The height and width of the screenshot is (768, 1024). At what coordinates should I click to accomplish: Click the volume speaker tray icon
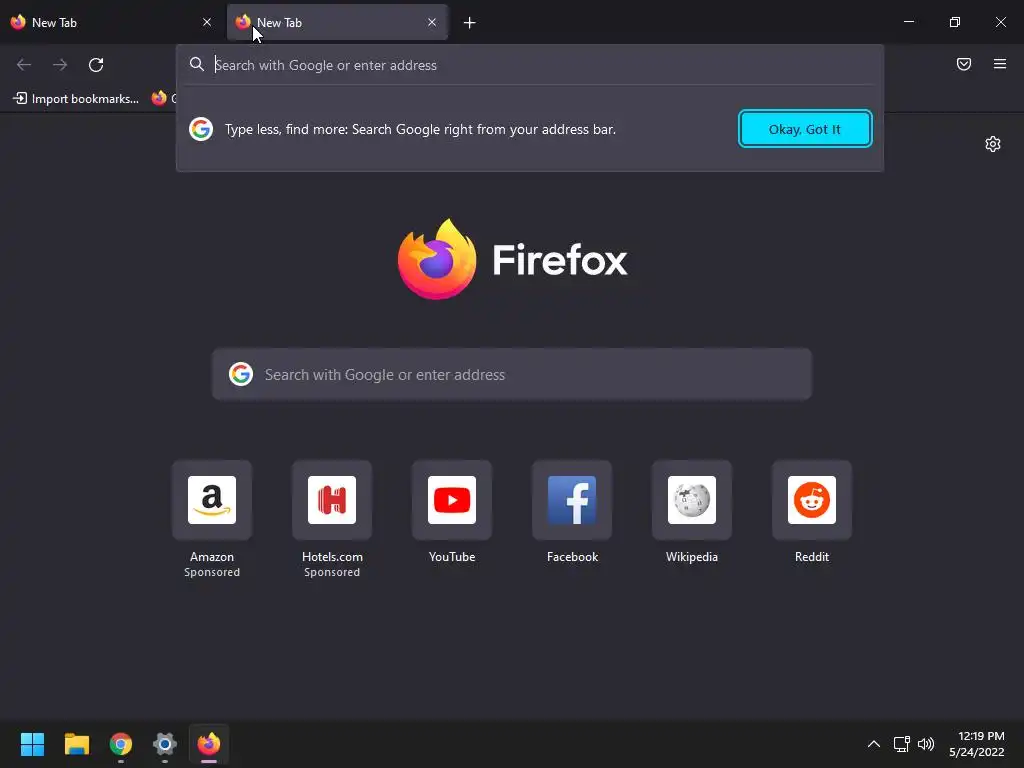[x=926, y=744]
